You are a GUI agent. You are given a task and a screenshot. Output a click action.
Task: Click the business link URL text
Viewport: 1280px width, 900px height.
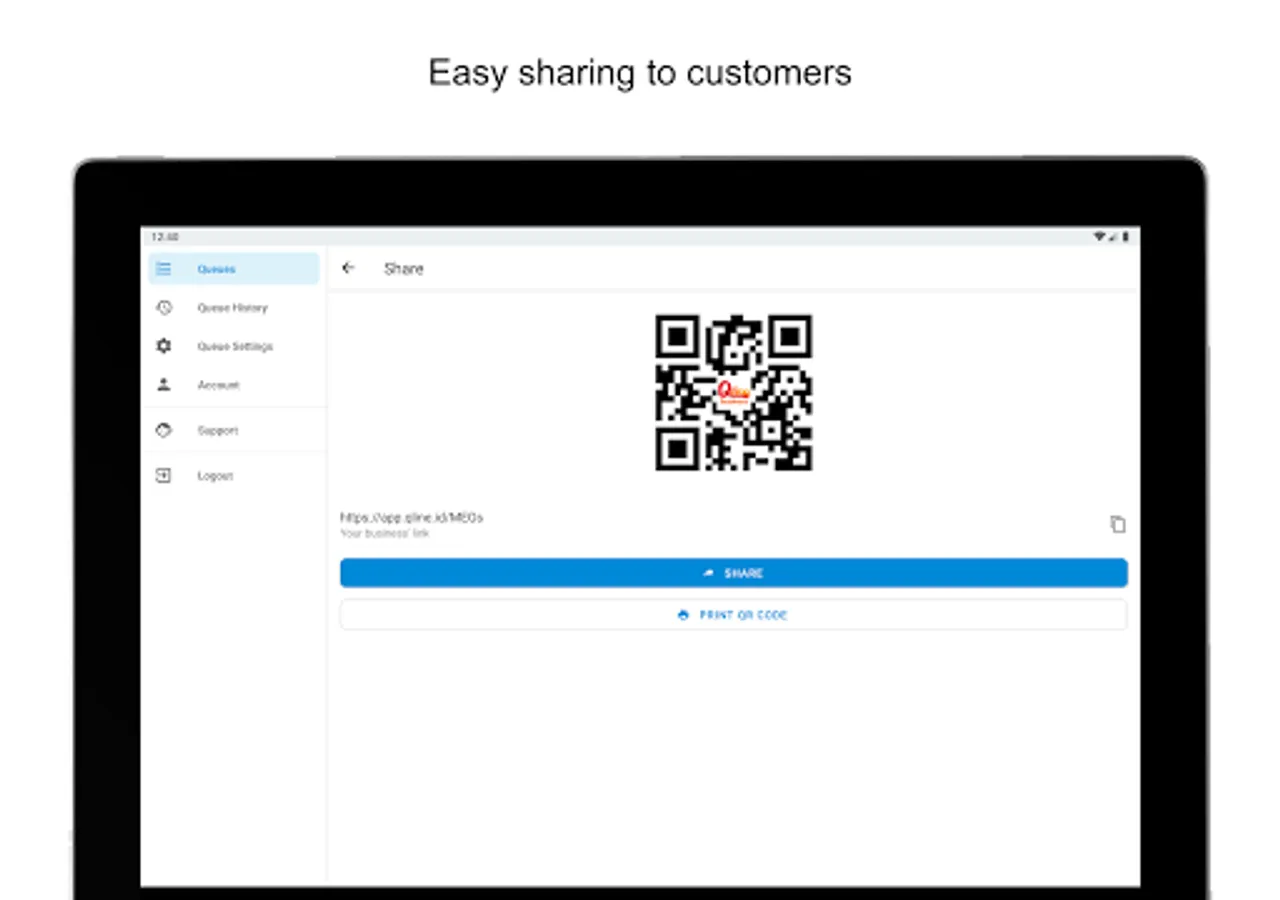pyautogui.click(x=412, y=518)
